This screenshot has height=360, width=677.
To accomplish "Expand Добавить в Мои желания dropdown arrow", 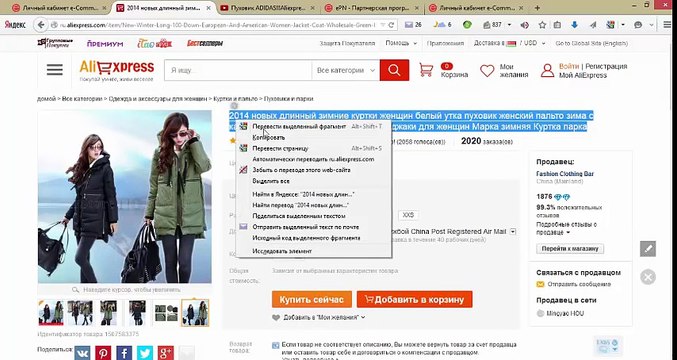I will [363, 317].
